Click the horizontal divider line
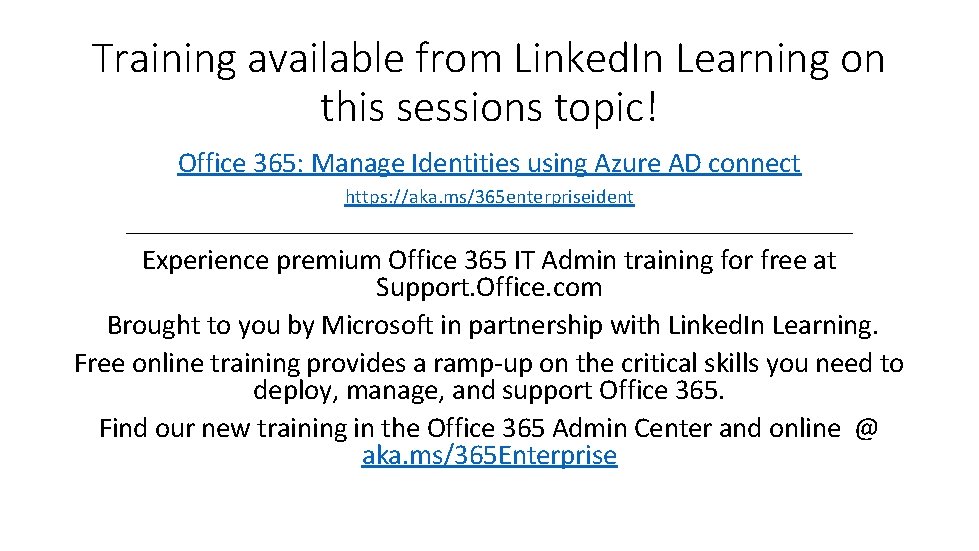 pyautogui.click(x=489, y=233)
